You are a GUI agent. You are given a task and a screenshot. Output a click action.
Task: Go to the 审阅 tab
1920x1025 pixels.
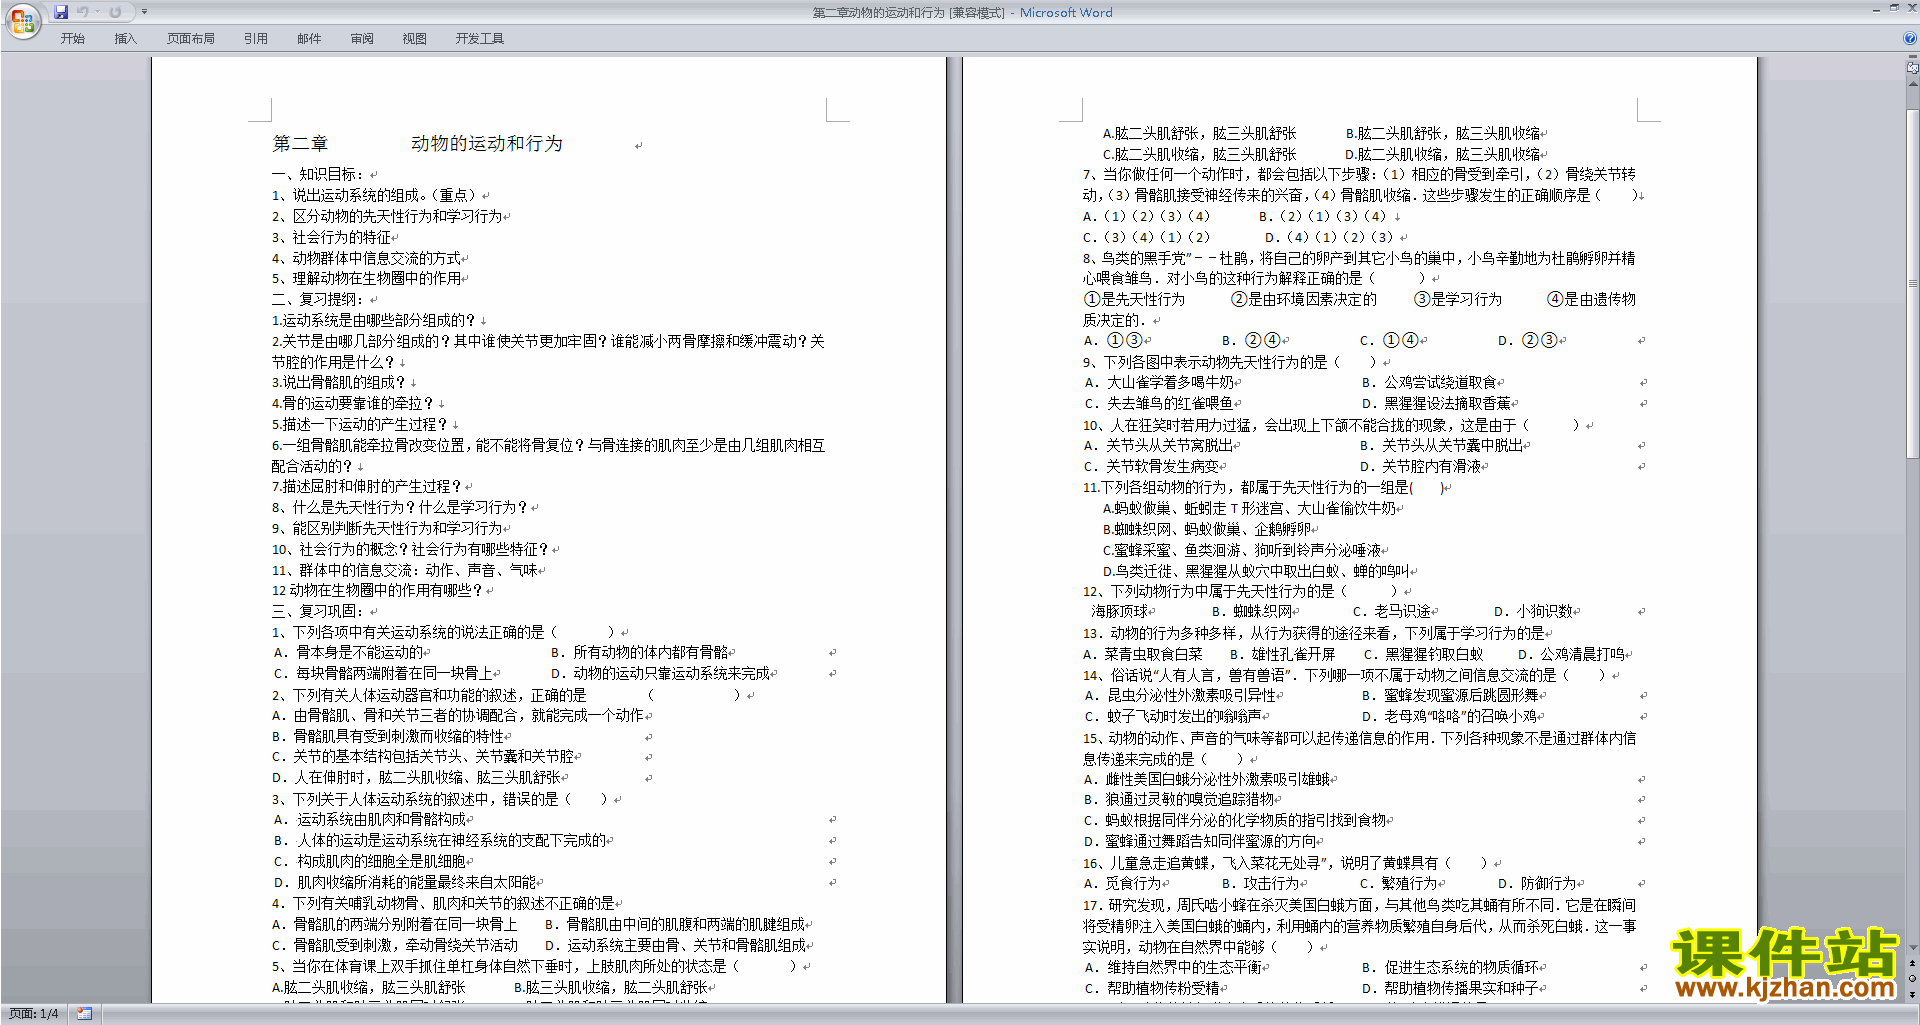(362, 38)
